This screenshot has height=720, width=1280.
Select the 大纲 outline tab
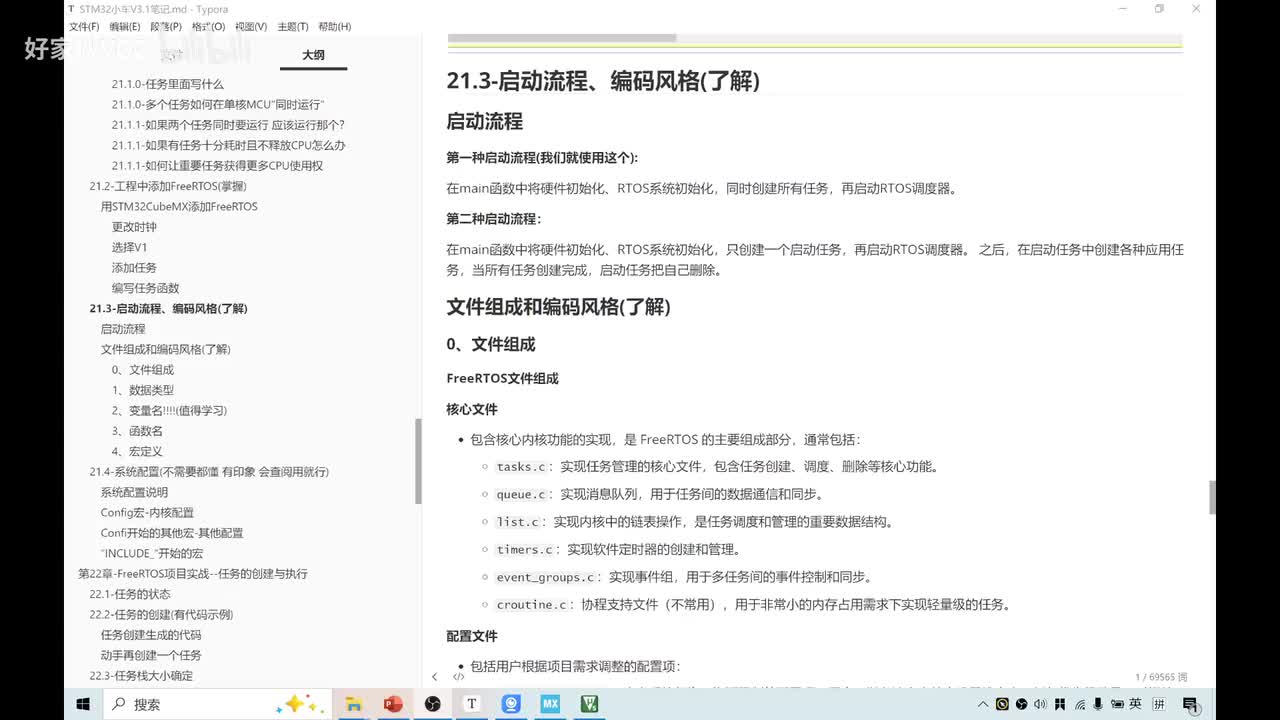point(313,55)
